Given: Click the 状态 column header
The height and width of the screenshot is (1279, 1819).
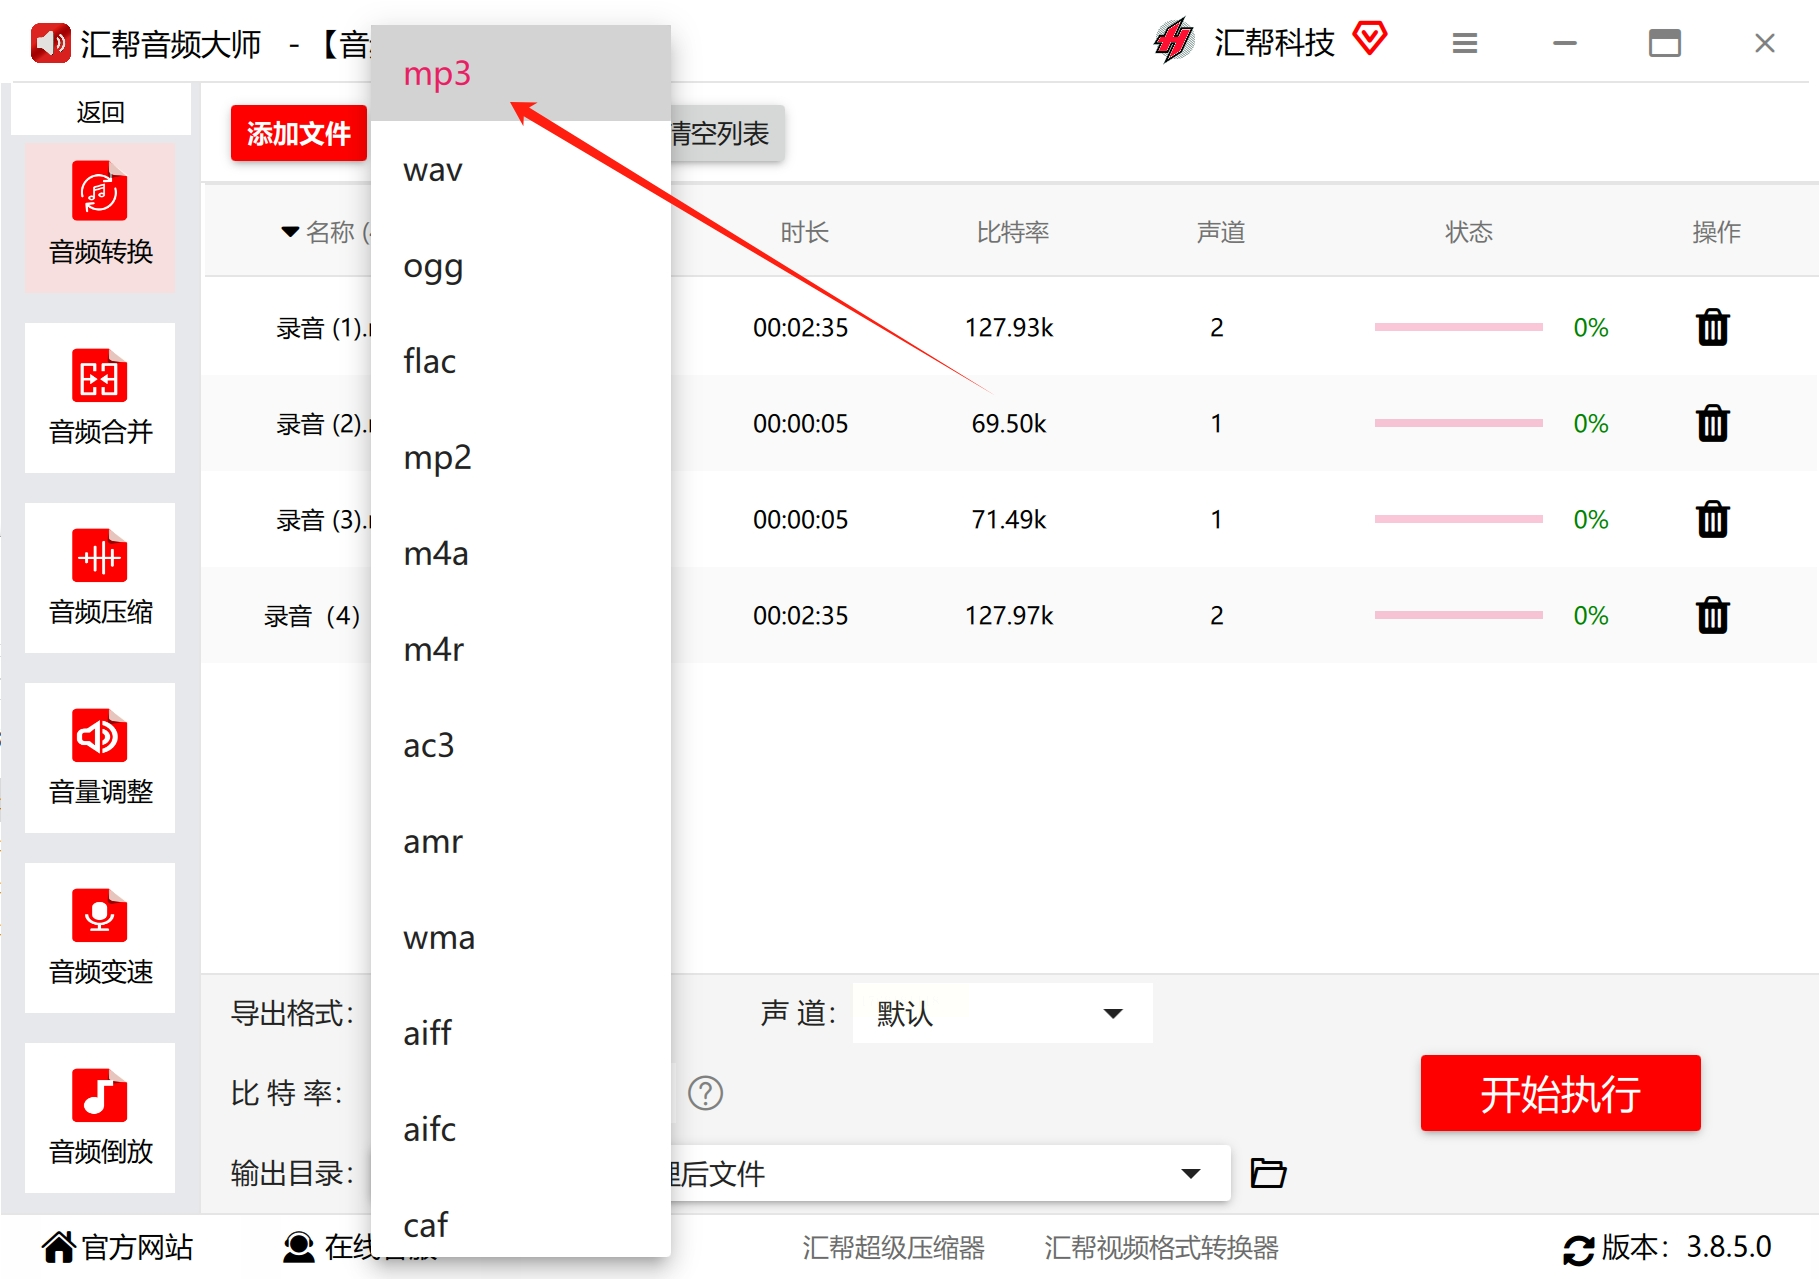Looking at the screenshot, I should 1468,232.
